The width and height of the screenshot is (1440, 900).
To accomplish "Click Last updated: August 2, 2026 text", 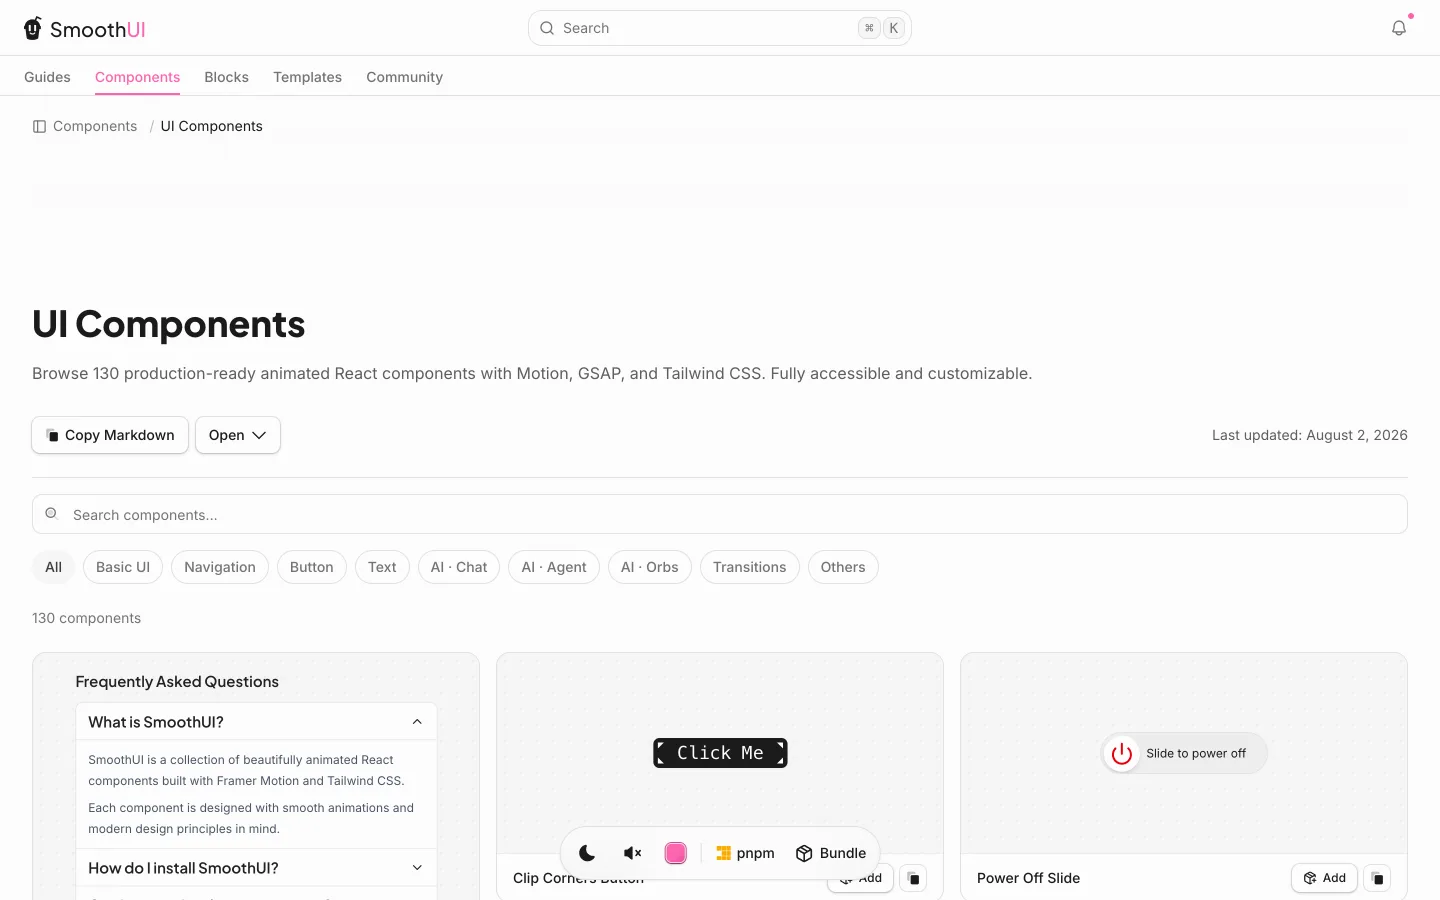I will pyautogui.click(x=1309, y=435).
